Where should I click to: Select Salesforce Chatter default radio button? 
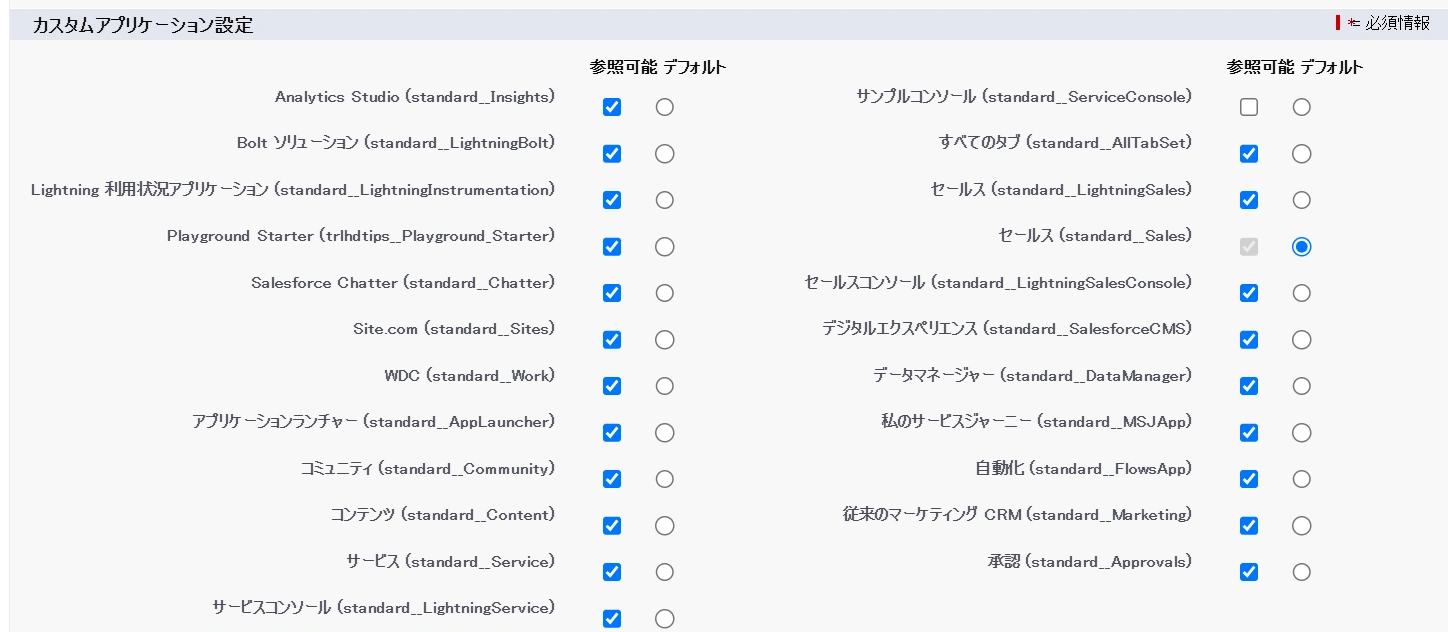pyautogui.click(x=665, y=293)
